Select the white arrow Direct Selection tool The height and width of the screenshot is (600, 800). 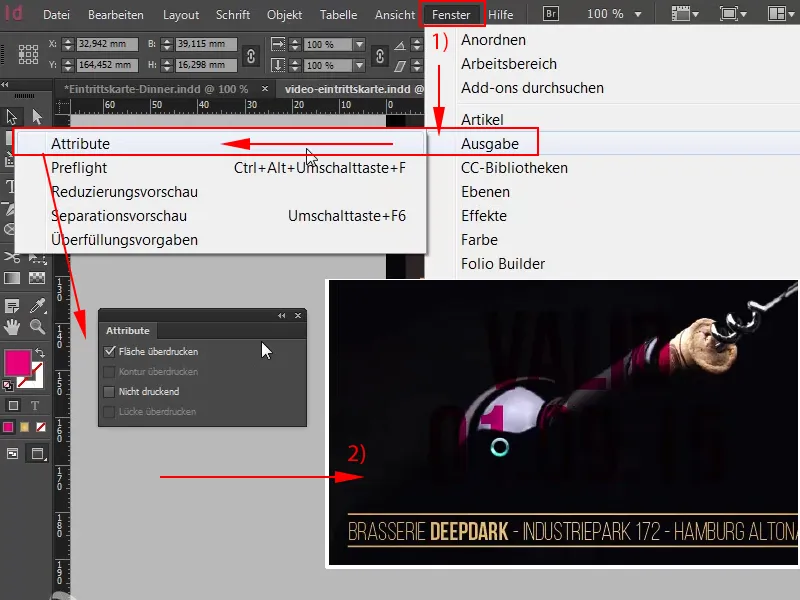coord(37,117)
